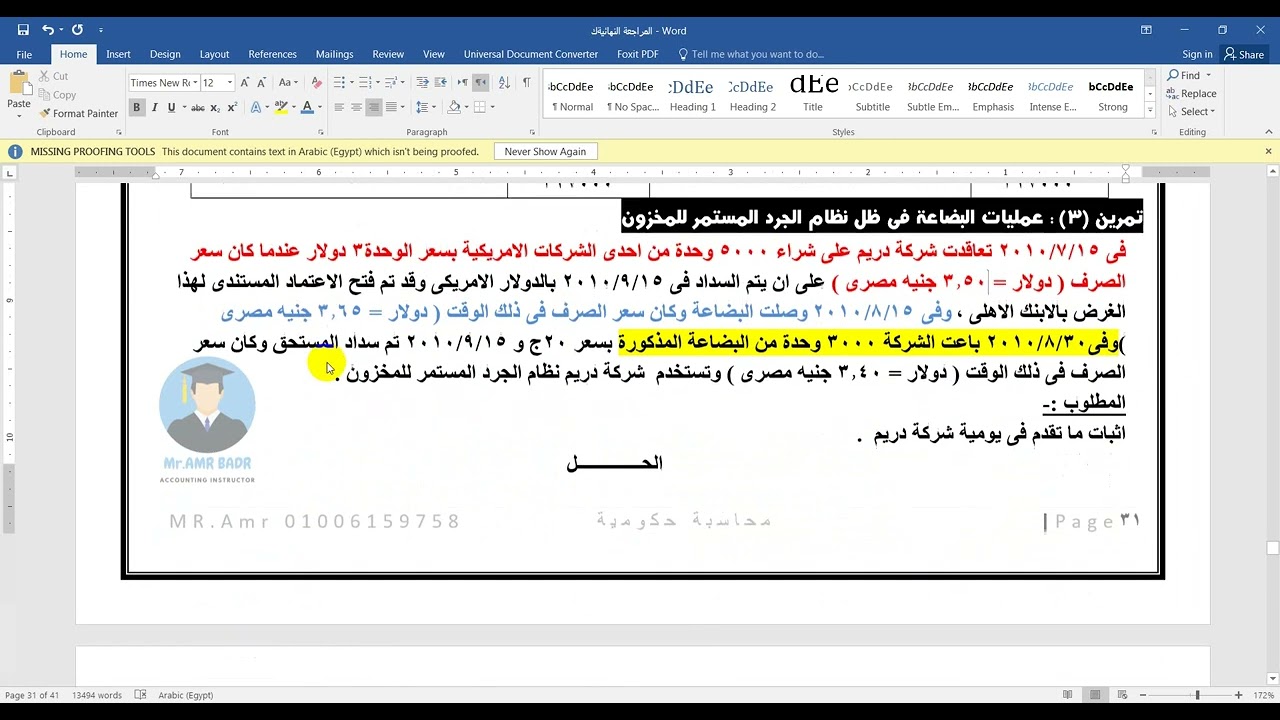Image resolution: width=1280 pixels, height=720 pixels.
Task: Copy the selection to clipboard
Action: [57, 95]
